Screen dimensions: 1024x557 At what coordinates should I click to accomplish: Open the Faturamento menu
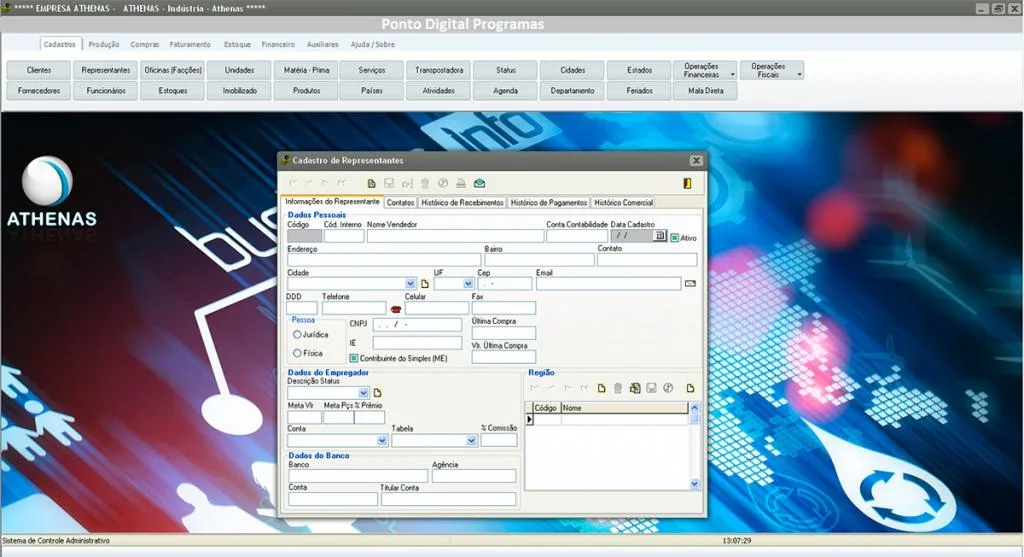[190, 44]
